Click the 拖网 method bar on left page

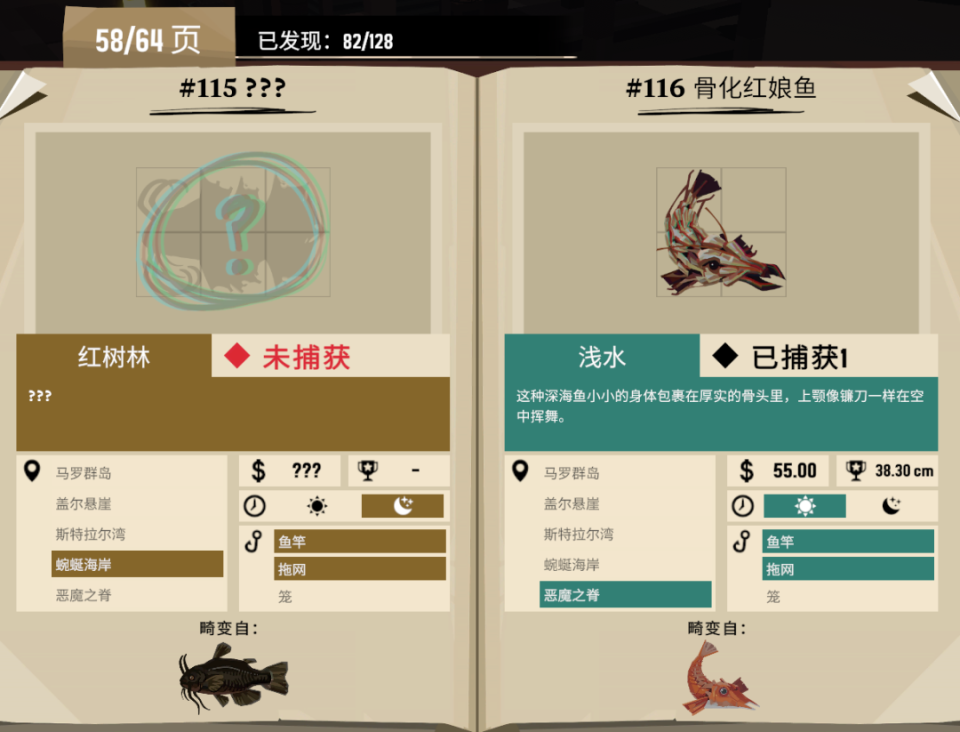coord(360,569)
